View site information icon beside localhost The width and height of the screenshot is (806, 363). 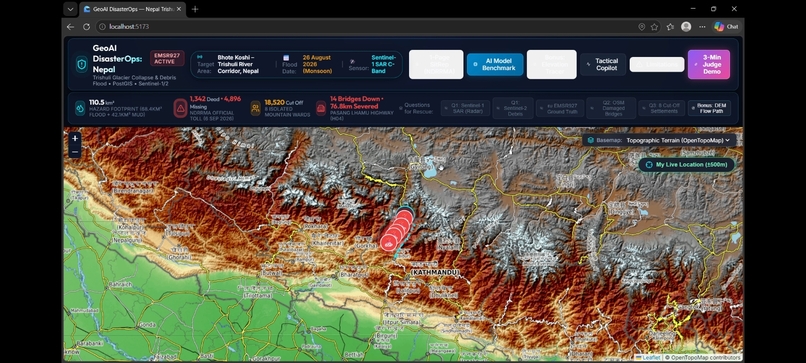102,27
